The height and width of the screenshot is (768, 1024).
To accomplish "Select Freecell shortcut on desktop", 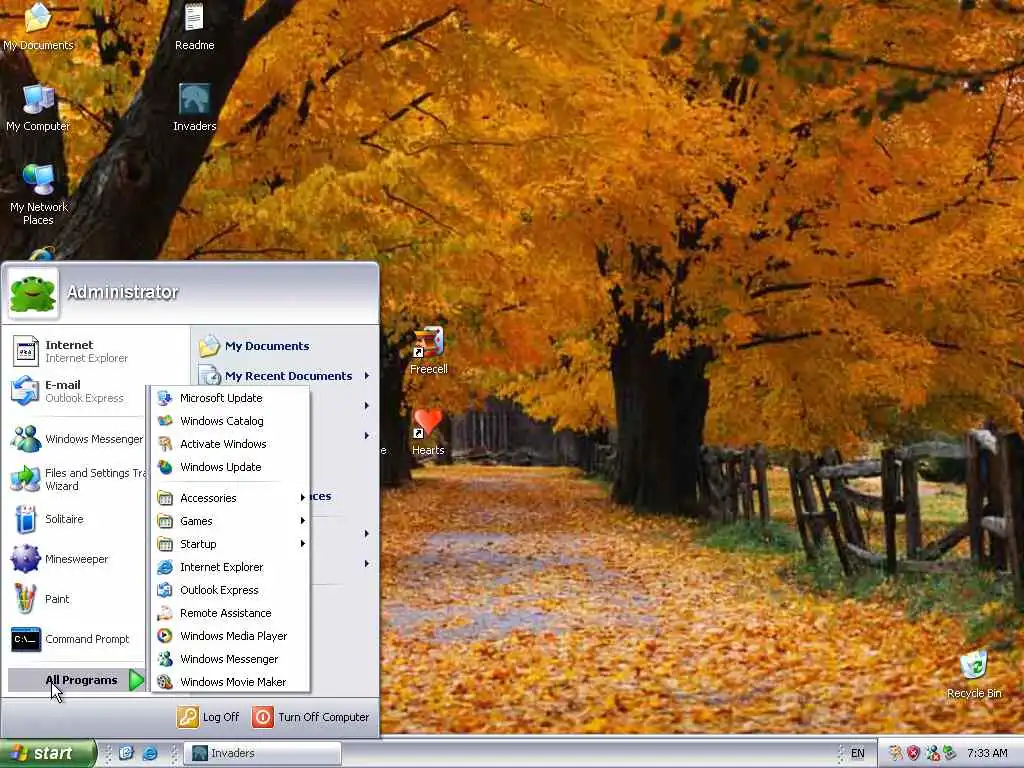I will point(428,351).
